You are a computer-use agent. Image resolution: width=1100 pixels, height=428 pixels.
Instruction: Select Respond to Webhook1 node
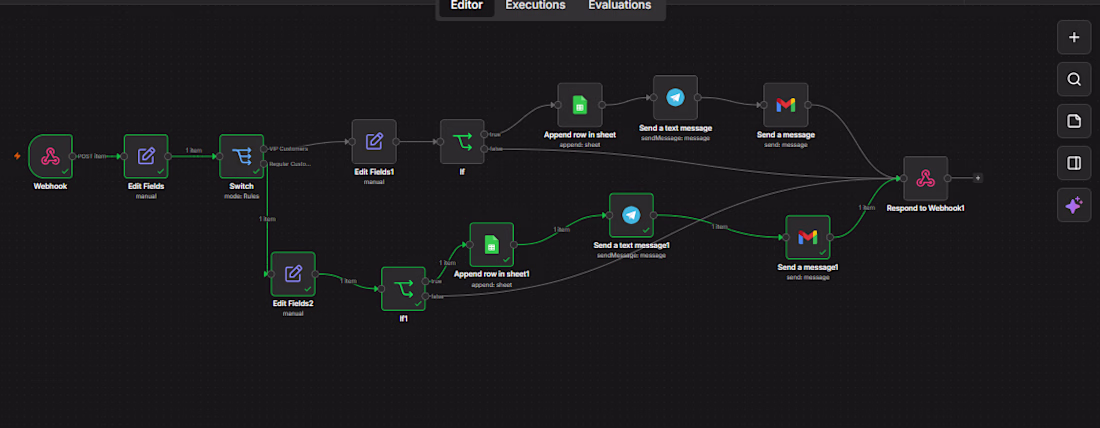point(925,178)
